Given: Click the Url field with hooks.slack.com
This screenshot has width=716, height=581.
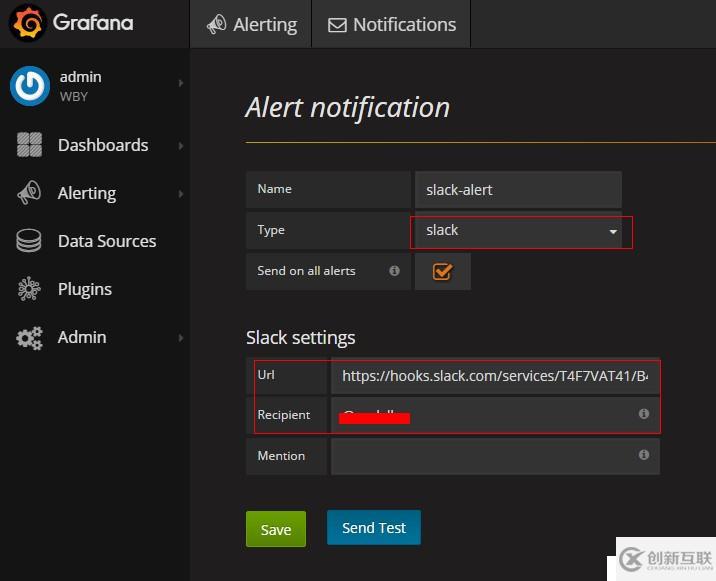Looking at the screenshot, I should (495, 376).
